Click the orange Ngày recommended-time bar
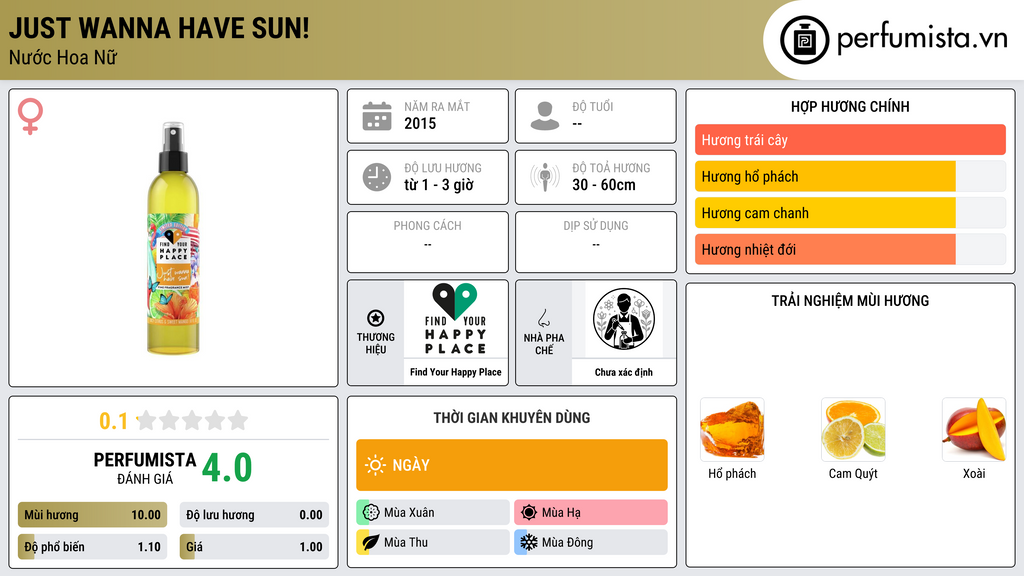Screen dimensions: 1024x576 (x=512, y=465)
